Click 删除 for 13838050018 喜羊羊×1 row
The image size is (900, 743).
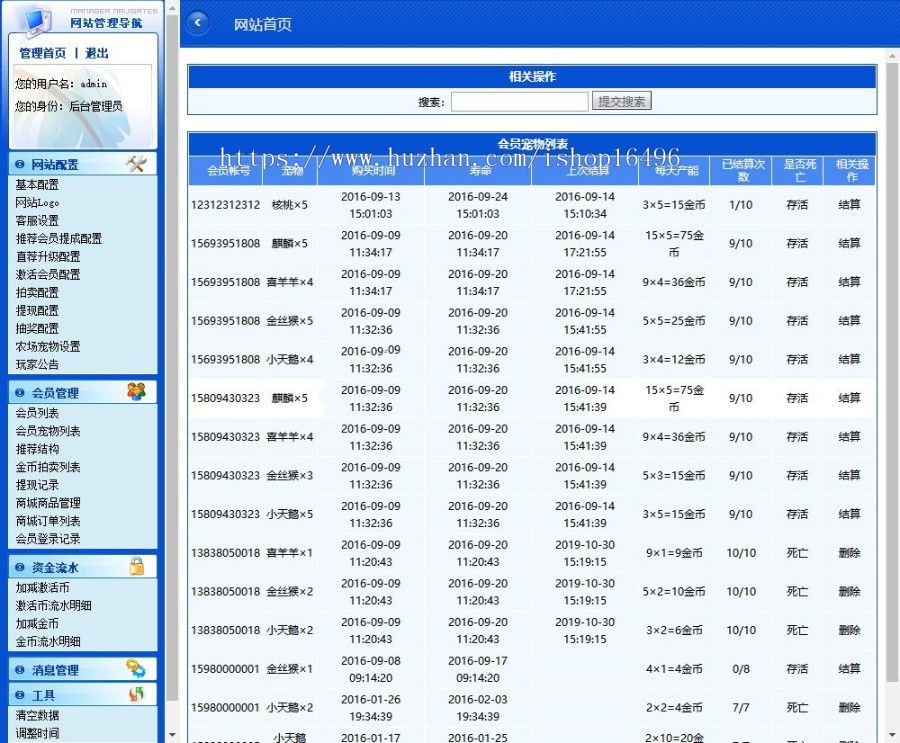[x=849, y=552]
